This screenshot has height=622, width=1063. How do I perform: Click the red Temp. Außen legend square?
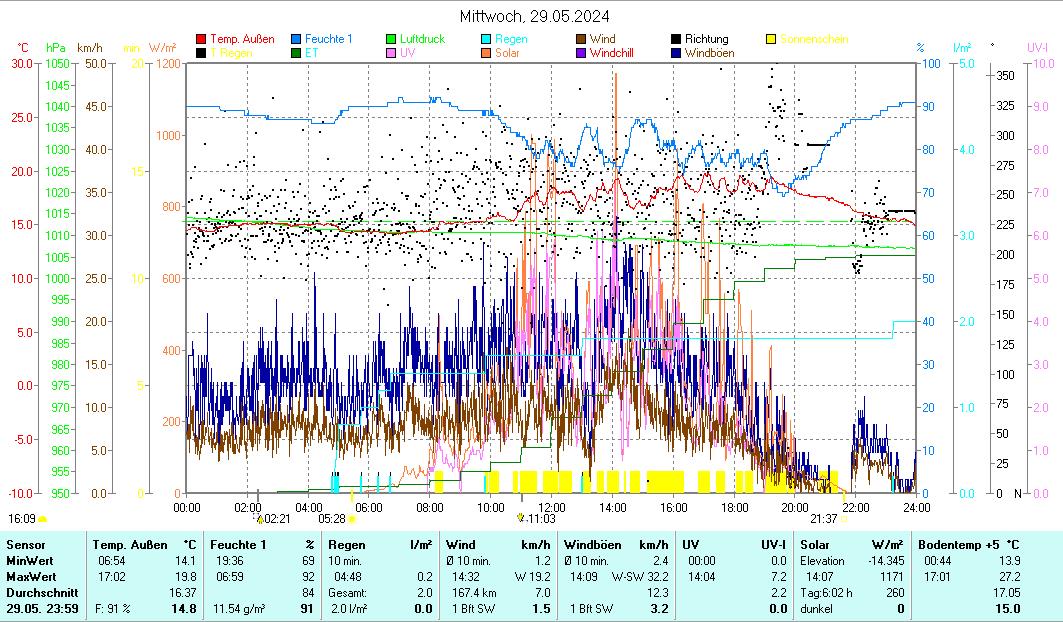coord(201,40)
